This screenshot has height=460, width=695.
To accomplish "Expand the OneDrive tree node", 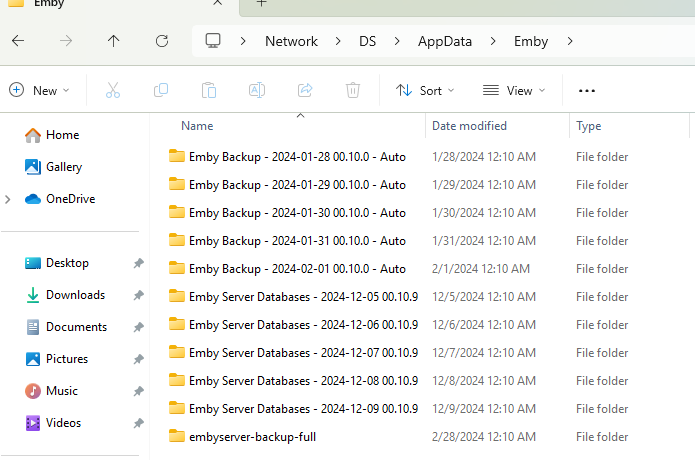I will click(8, 199).
